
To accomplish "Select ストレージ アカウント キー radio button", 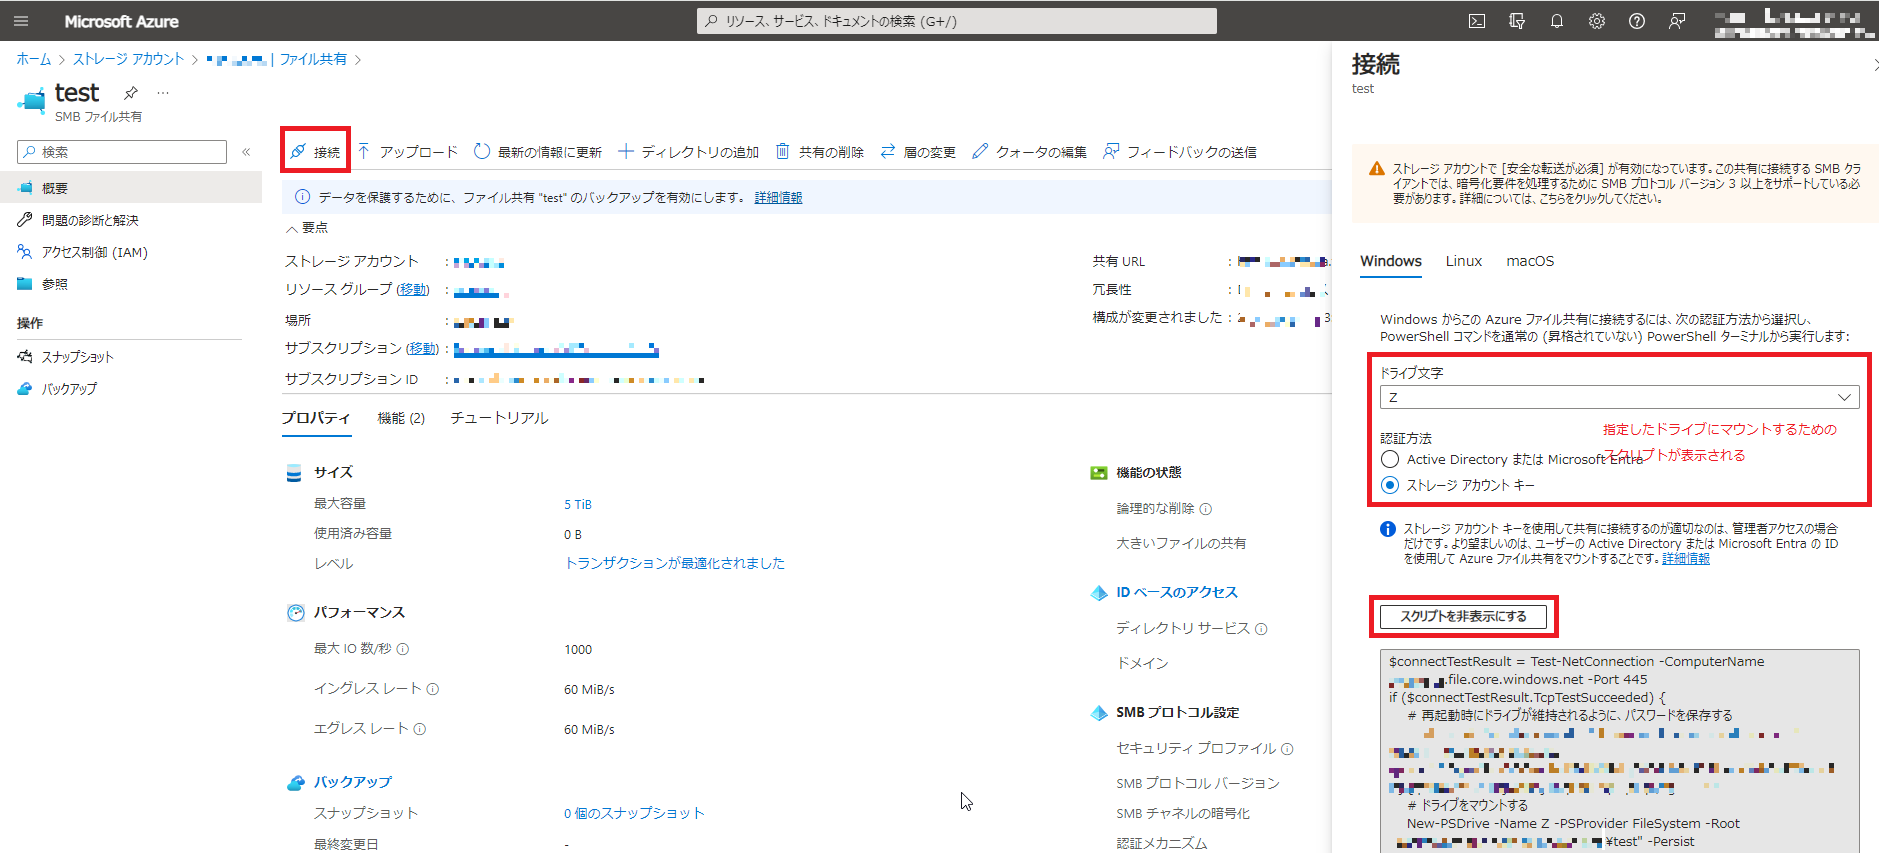I will click(x=1390, y=485).
